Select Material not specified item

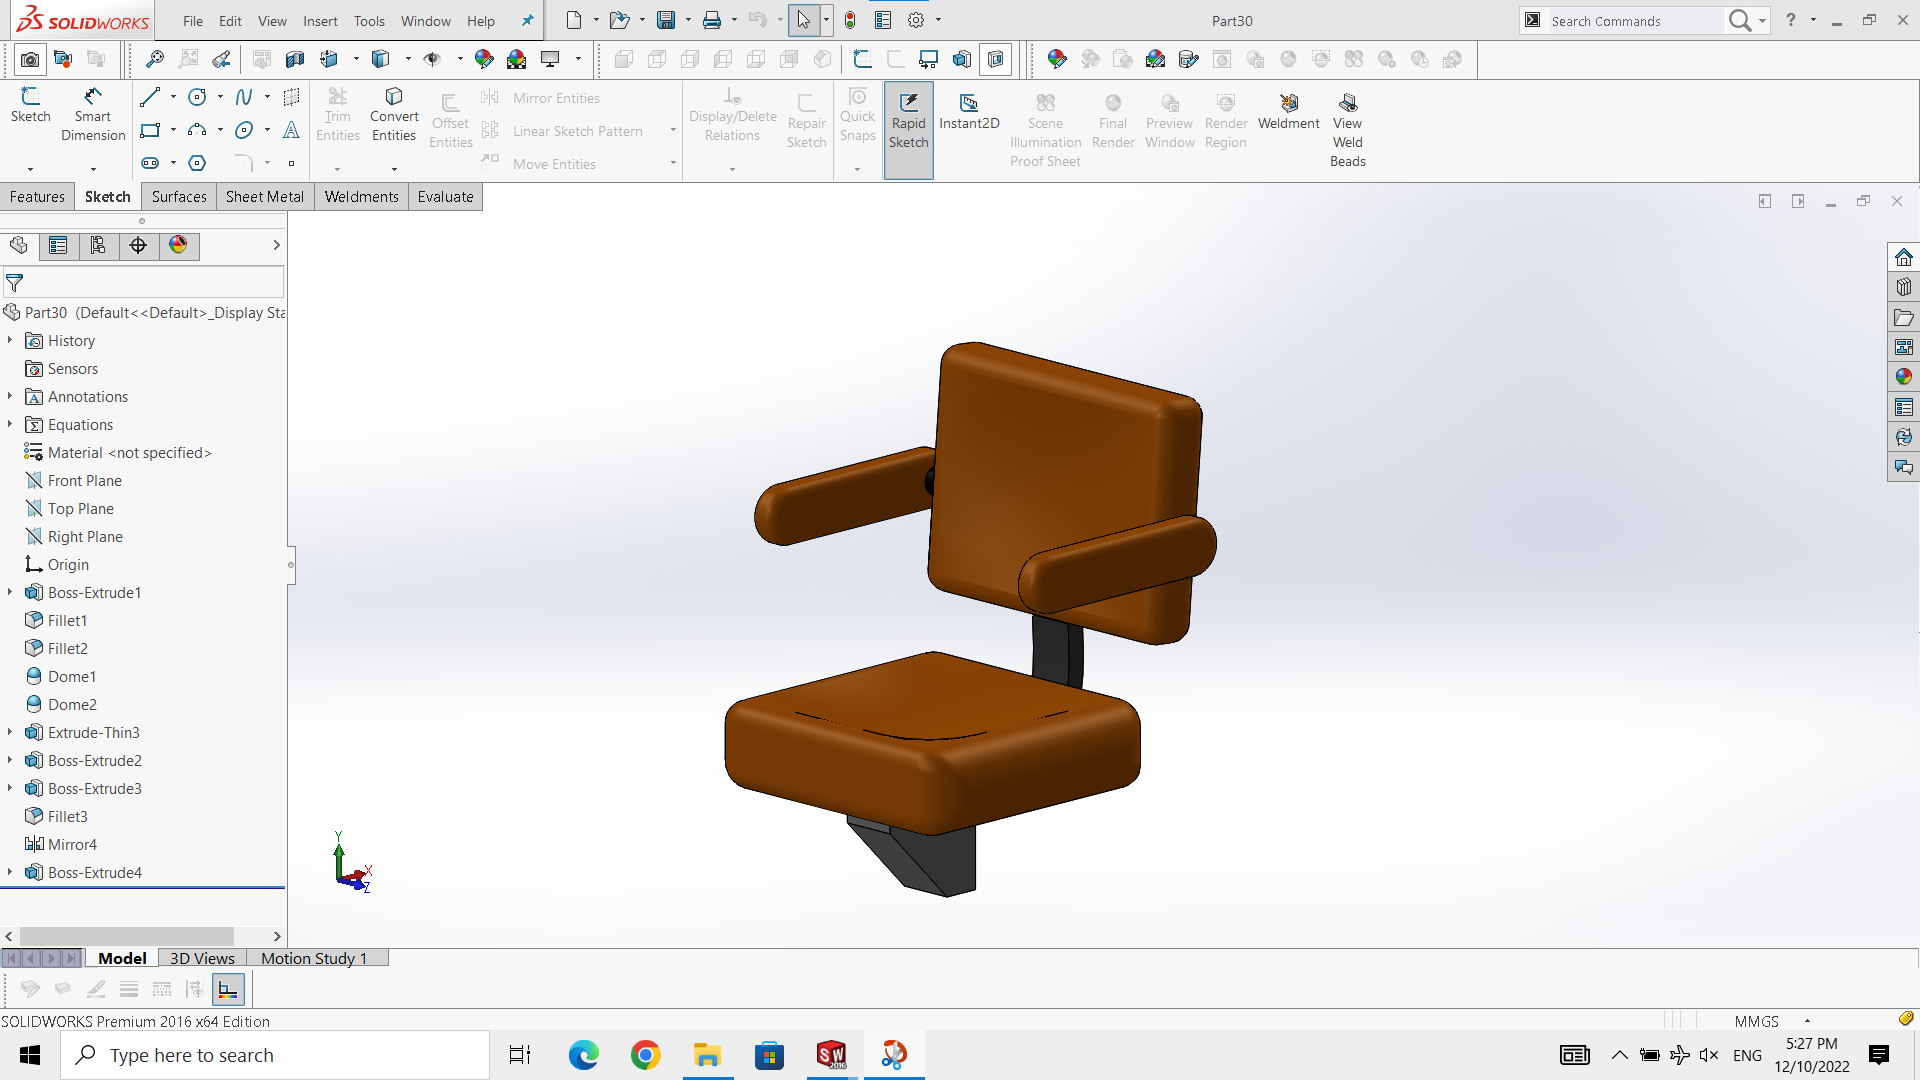click(118, 453)
